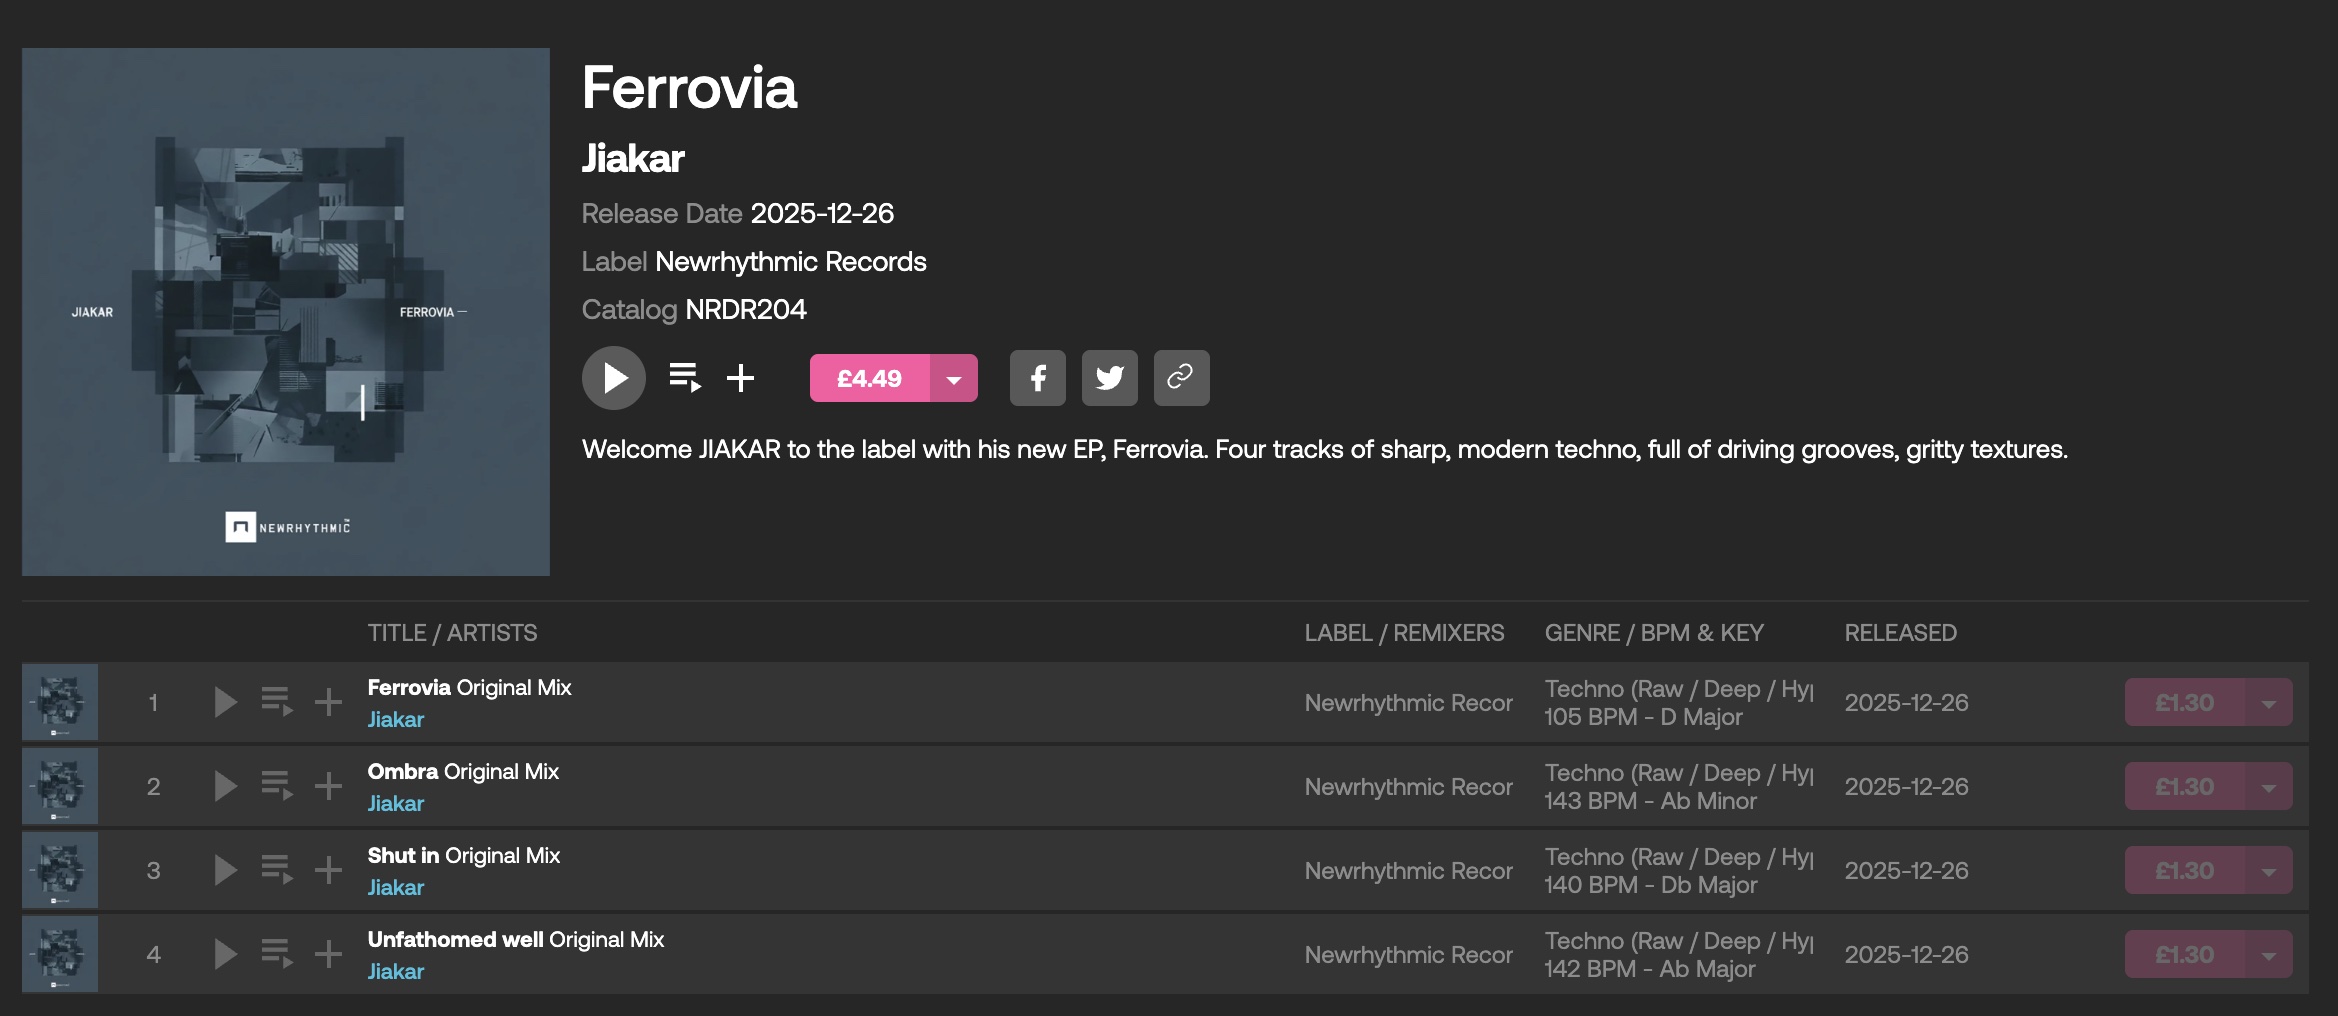Click the Shut in track thumbnail
2338x1016 pixels.
(60, 870)
